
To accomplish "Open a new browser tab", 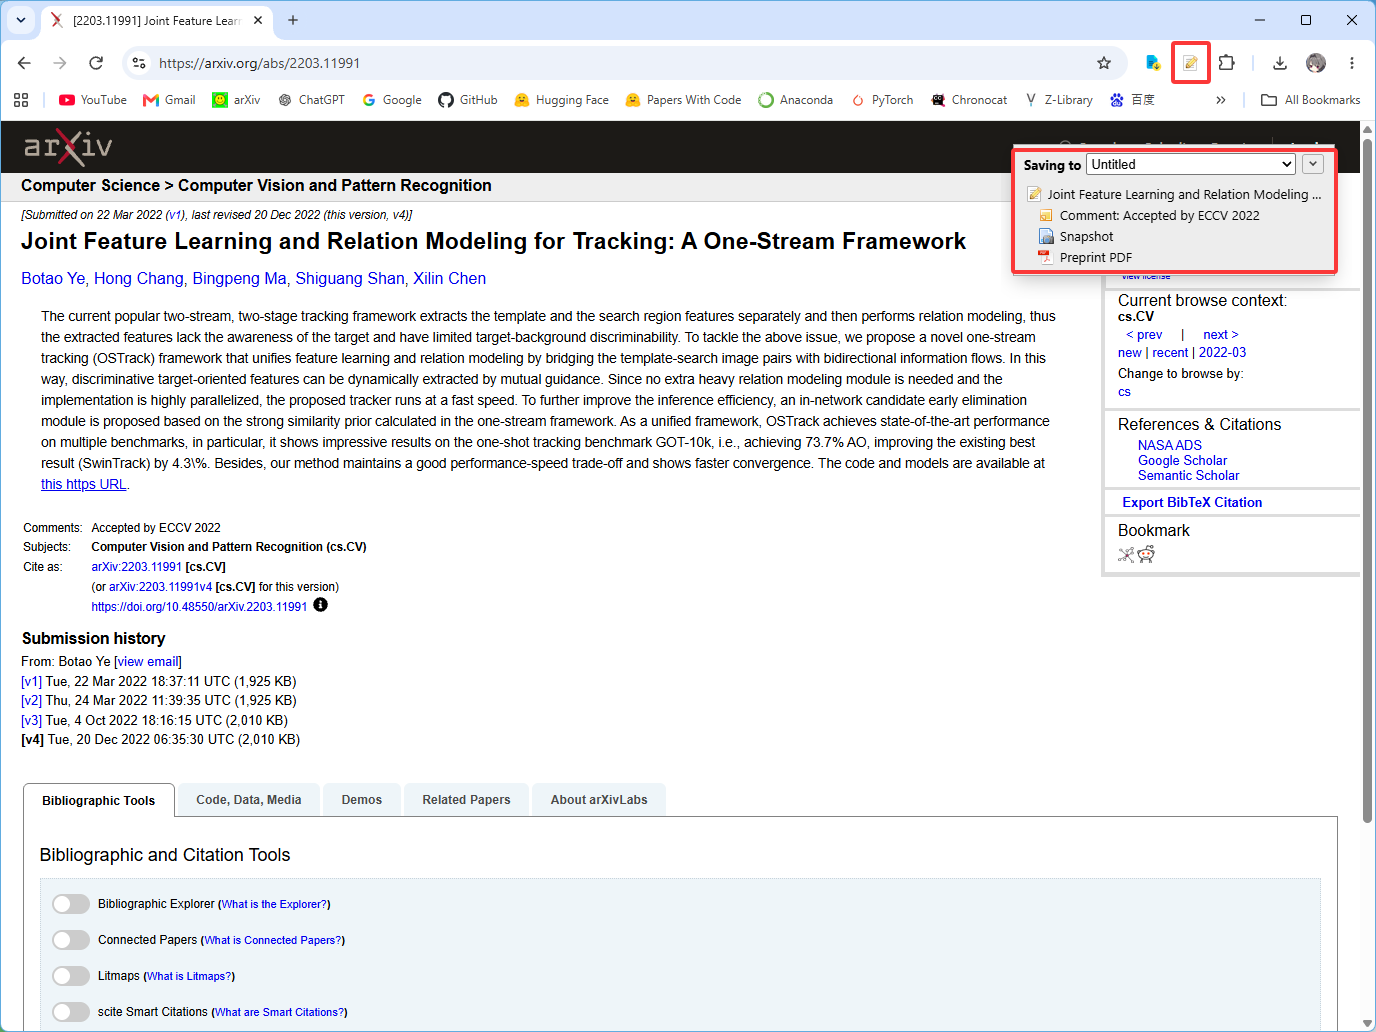I will coord(293,20).
